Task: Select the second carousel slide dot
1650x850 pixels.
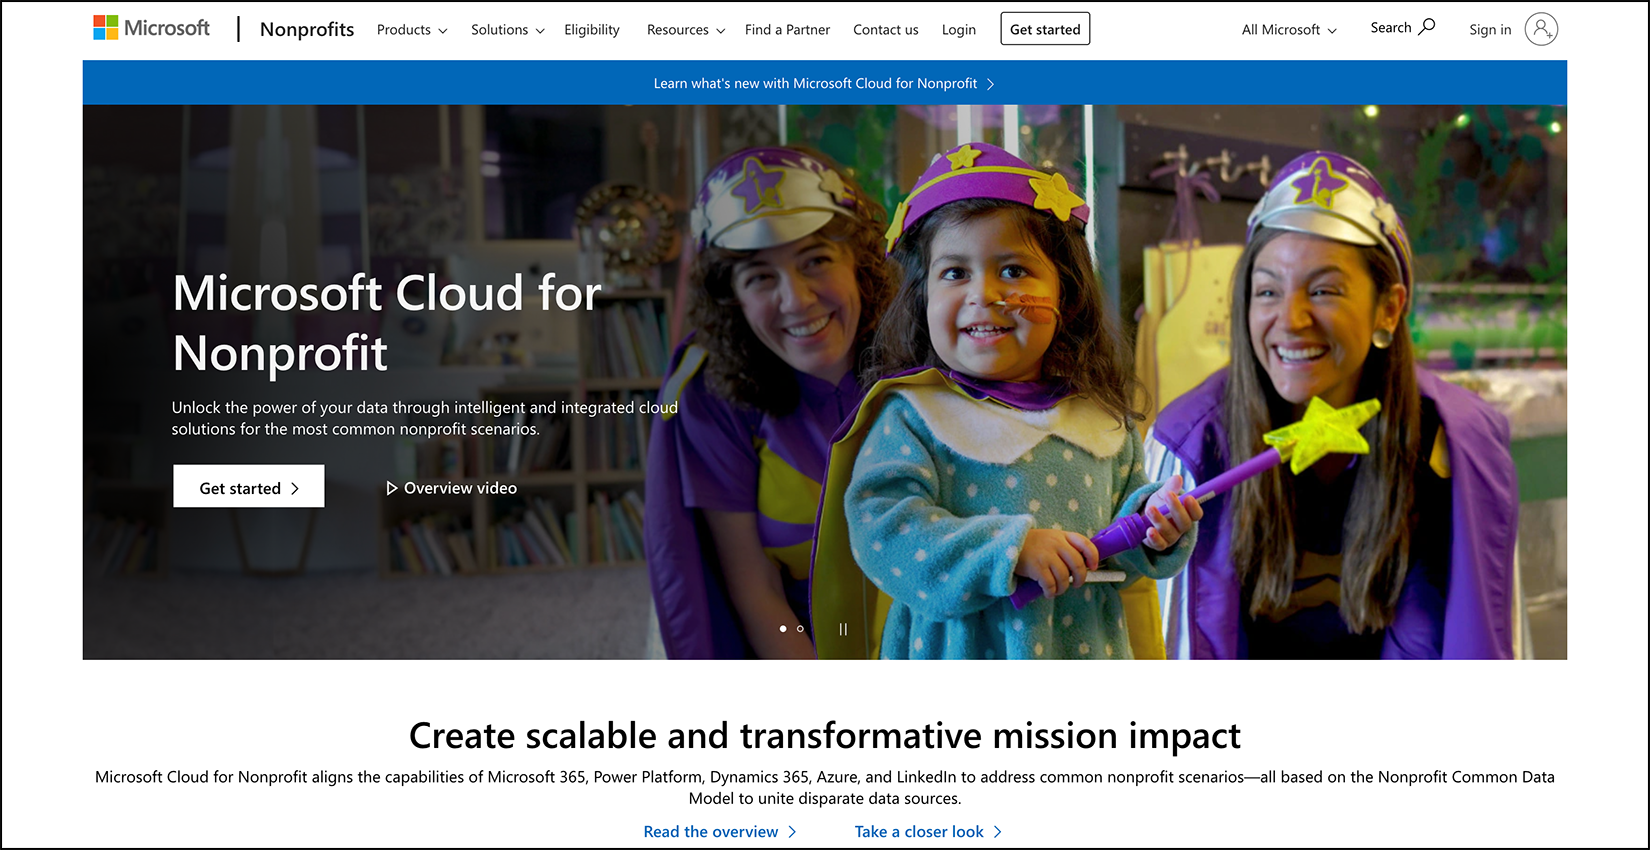Action: point(800,629)
